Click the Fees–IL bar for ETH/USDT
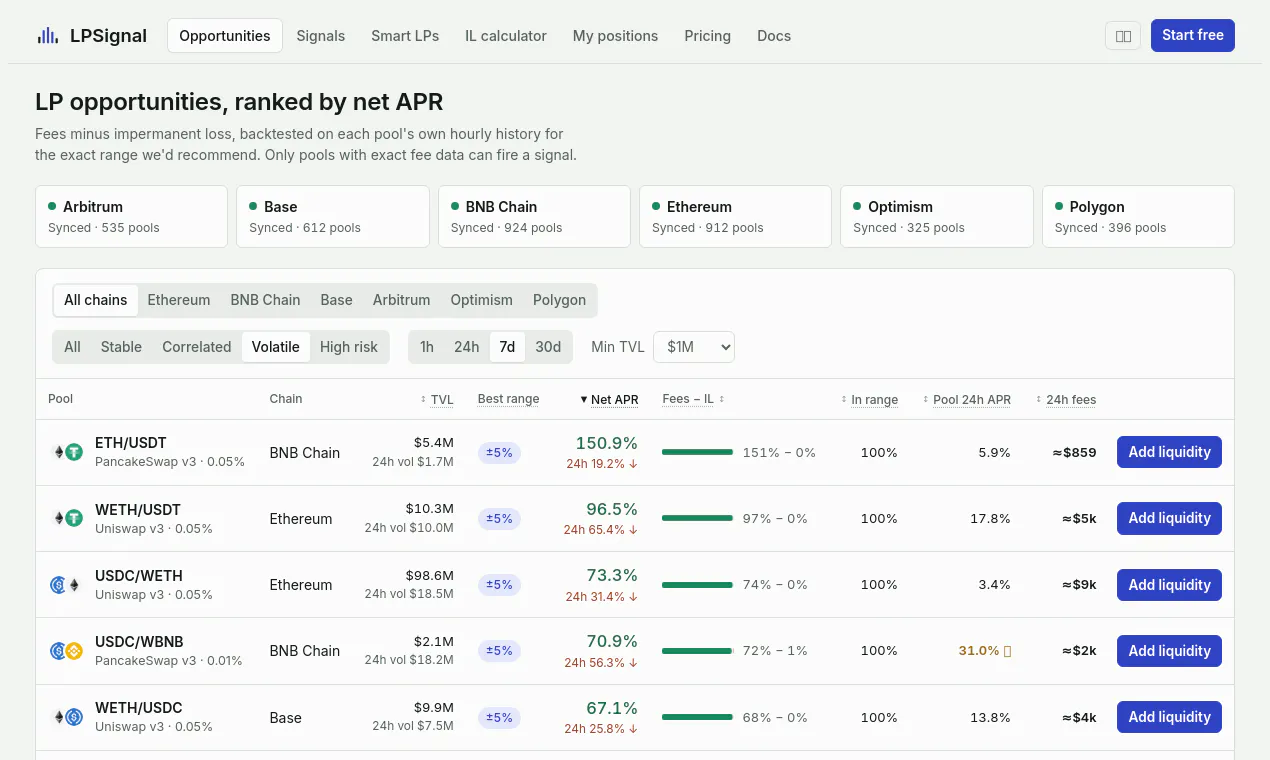This screenshot has height=760, width=1270. pos(697,452)
